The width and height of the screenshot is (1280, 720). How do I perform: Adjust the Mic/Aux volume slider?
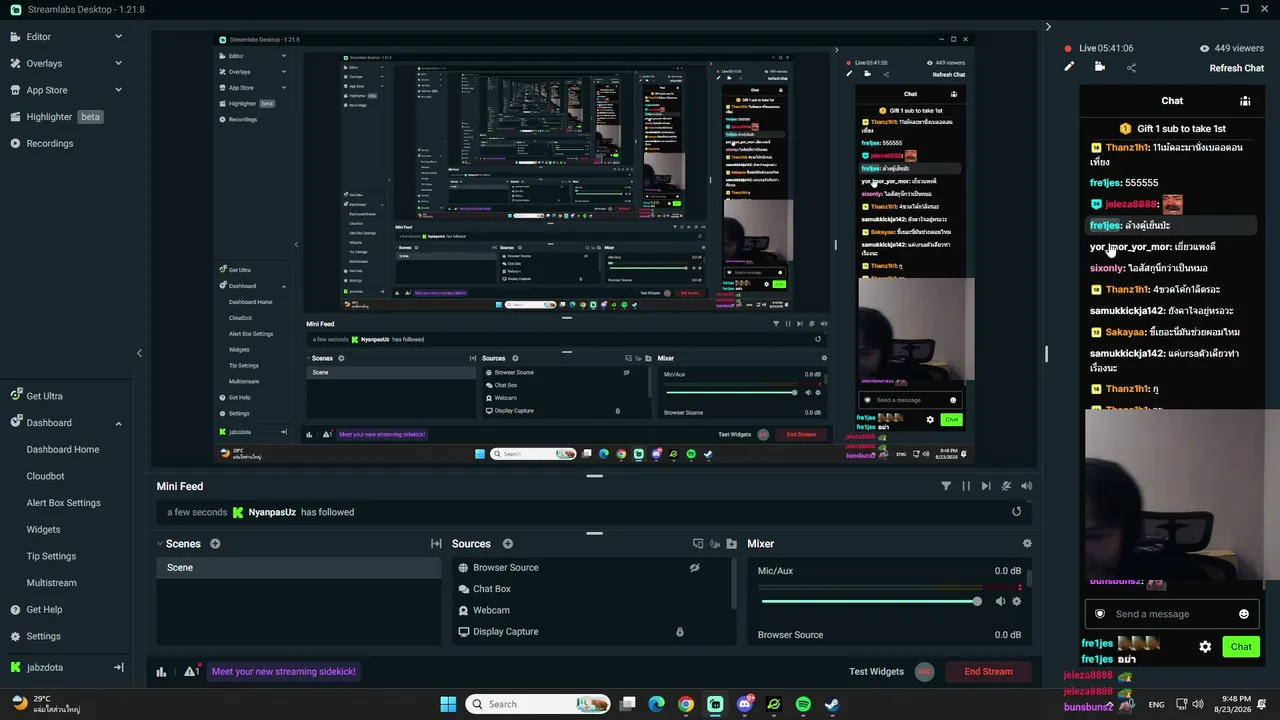(x=870, y=601)
